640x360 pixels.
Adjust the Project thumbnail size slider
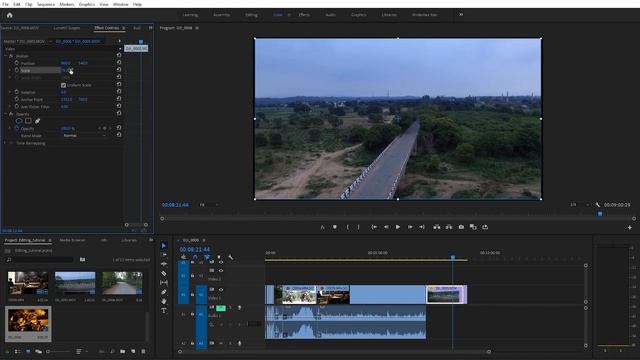pyautogui.click(x=58, y=351)
